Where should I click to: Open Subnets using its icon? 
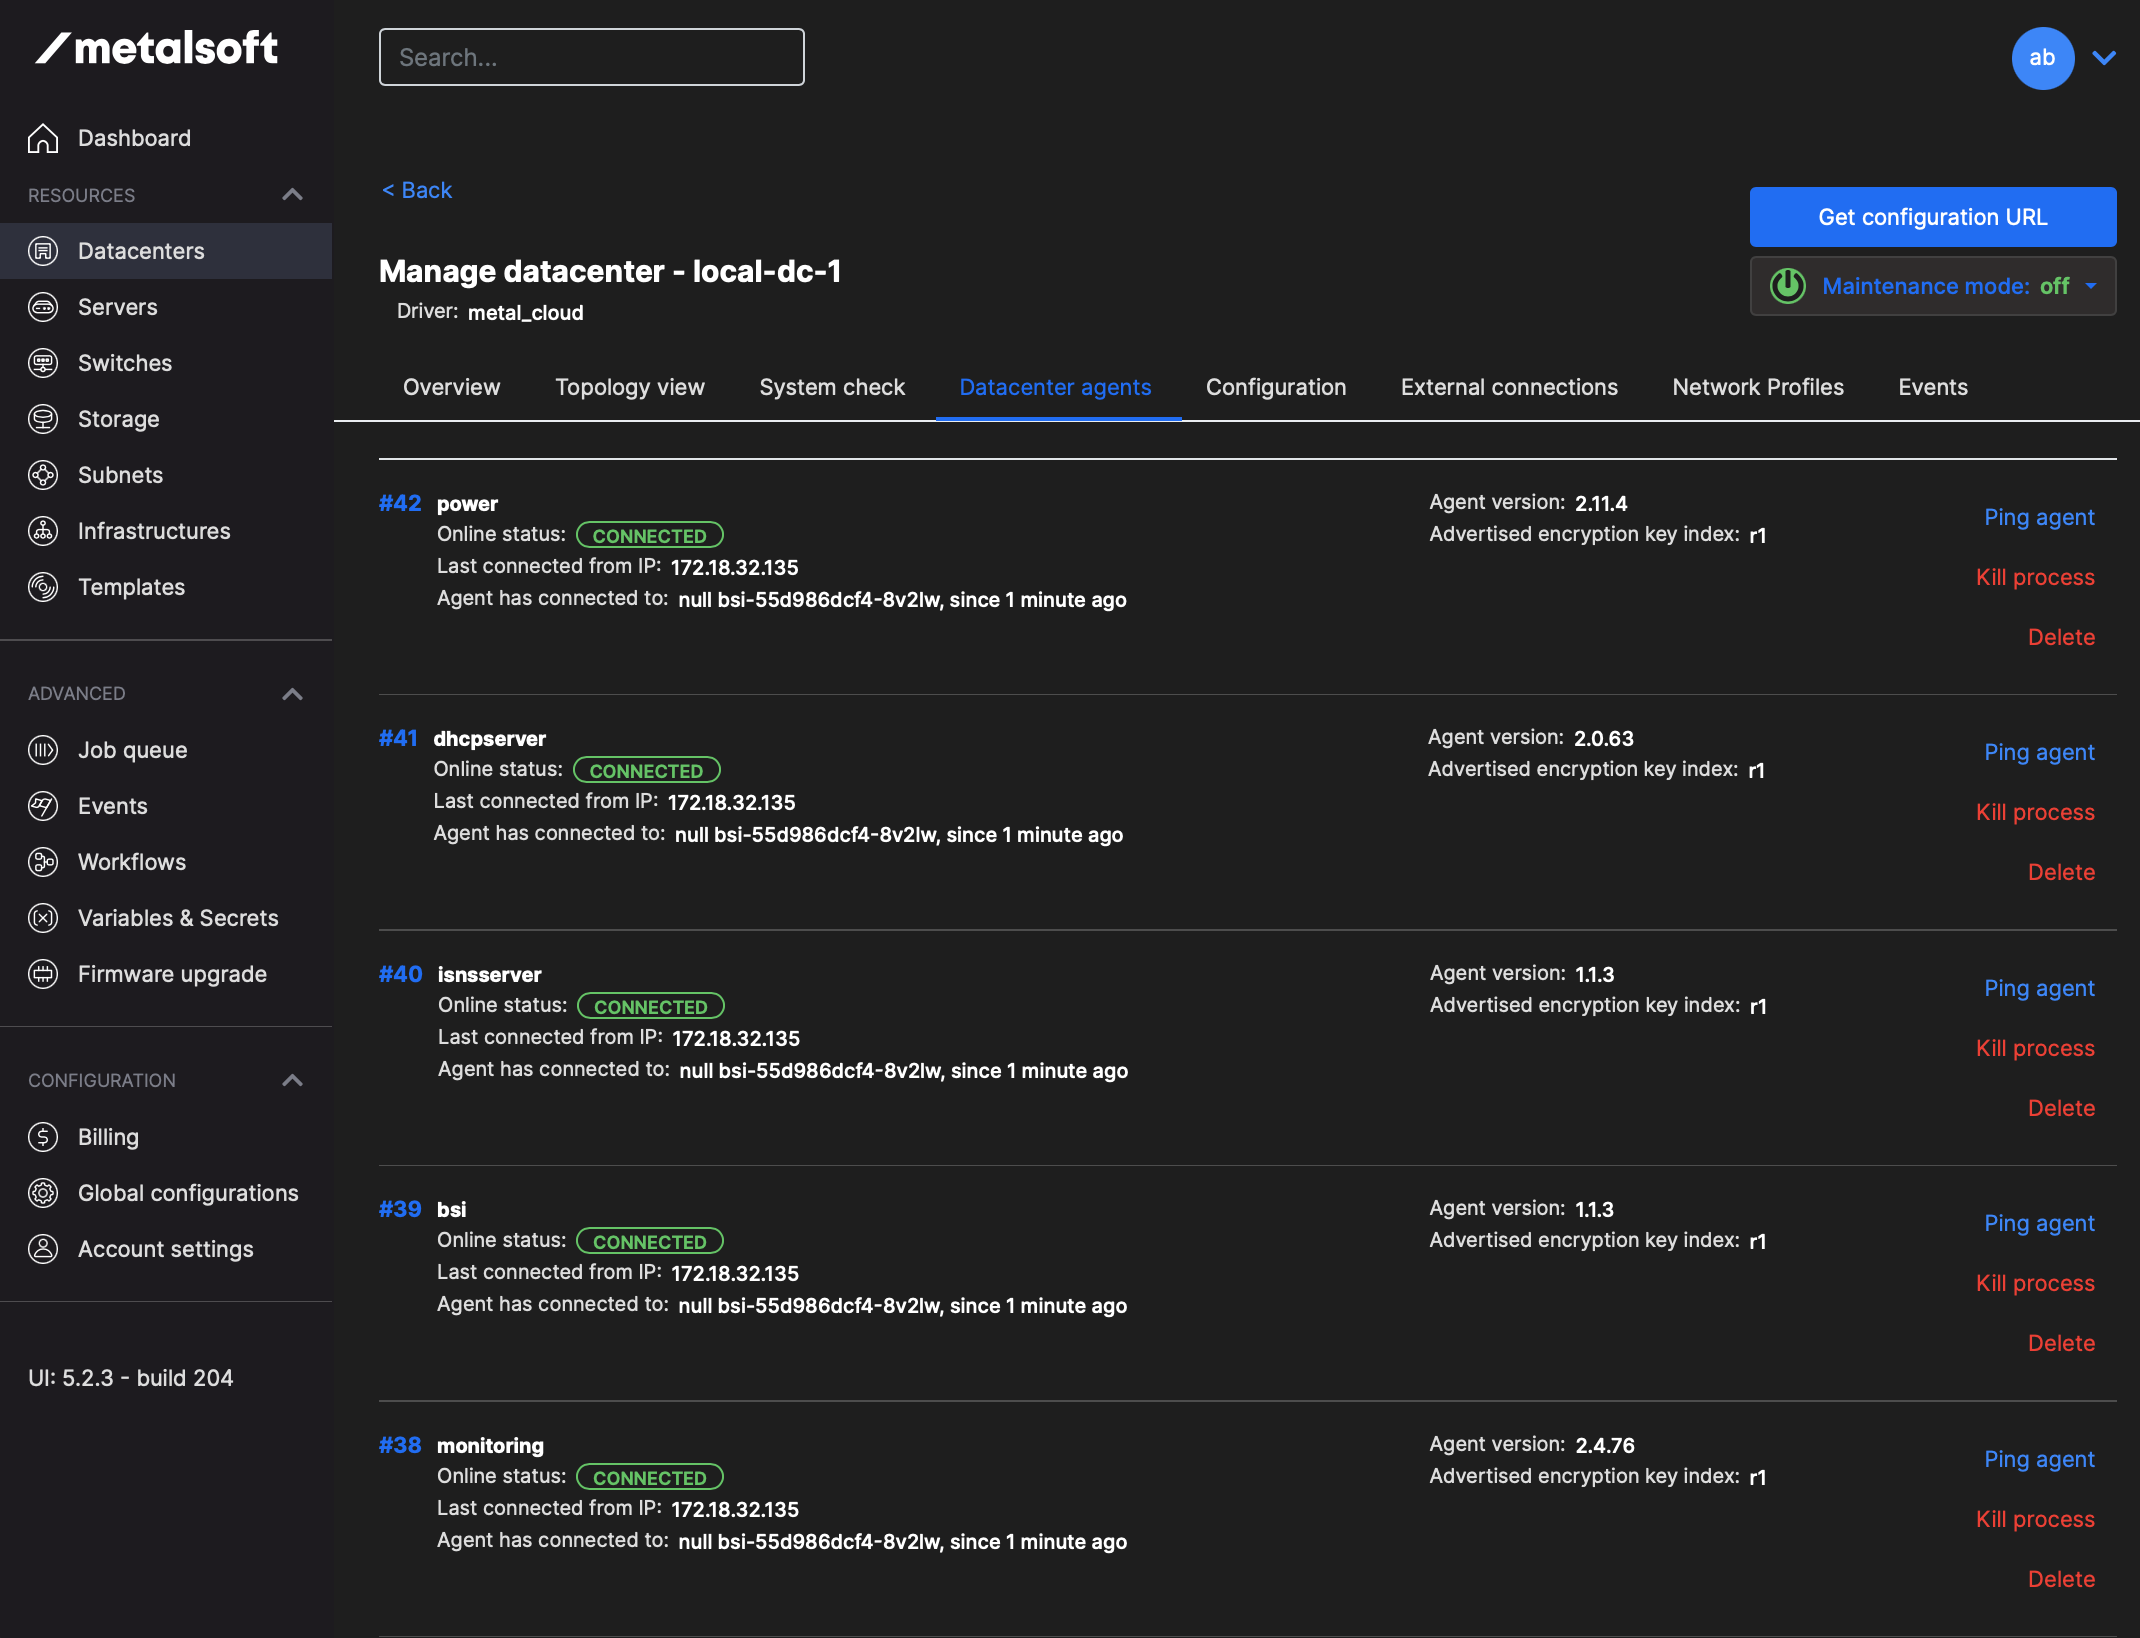(x=43, y=475)
